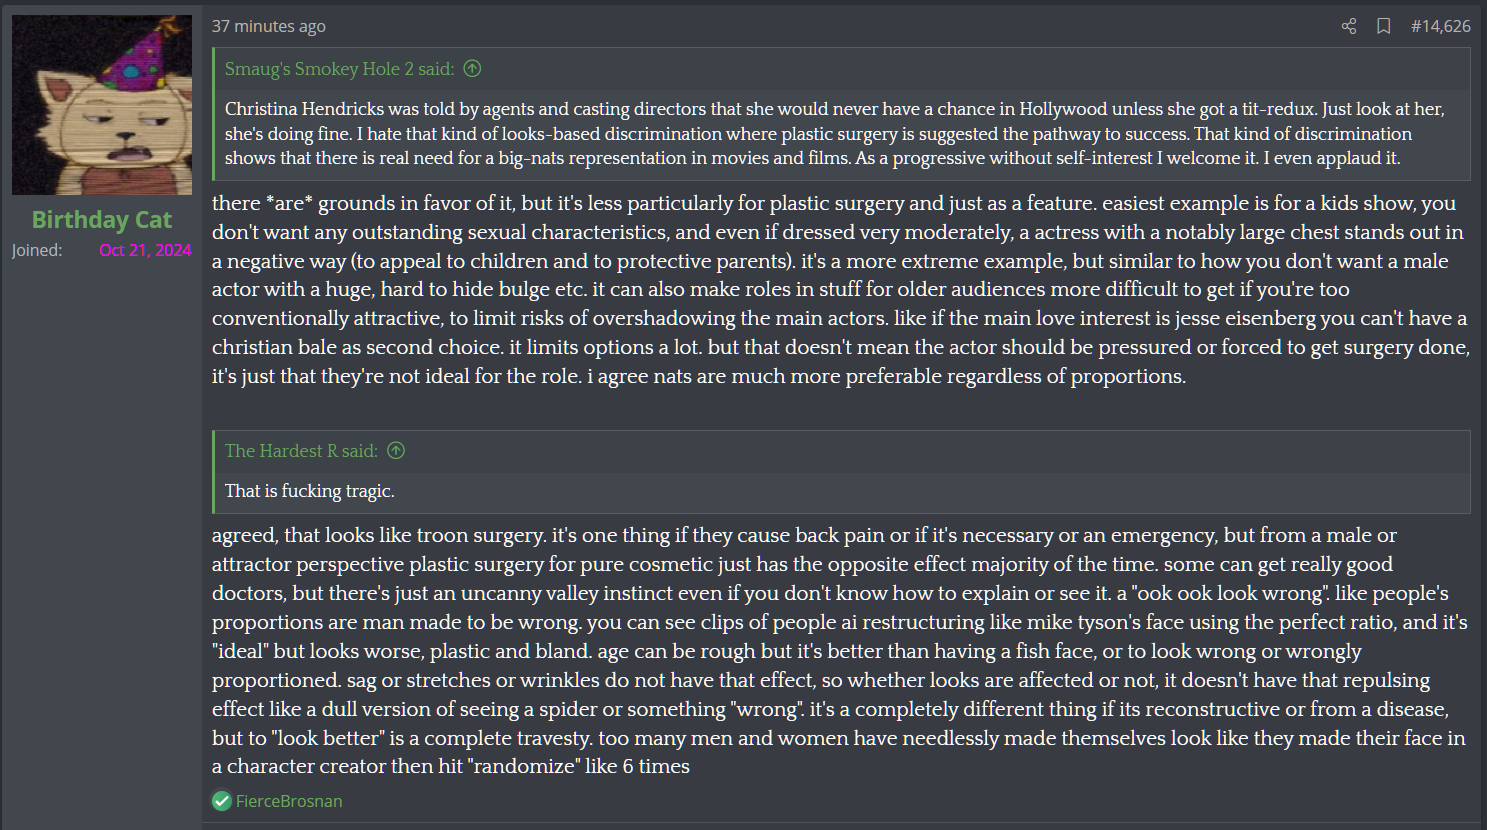The image size is (1487, 830).
Task: Click the Joined label under the username
Action: pyautogui.click(x=37, y=250)
